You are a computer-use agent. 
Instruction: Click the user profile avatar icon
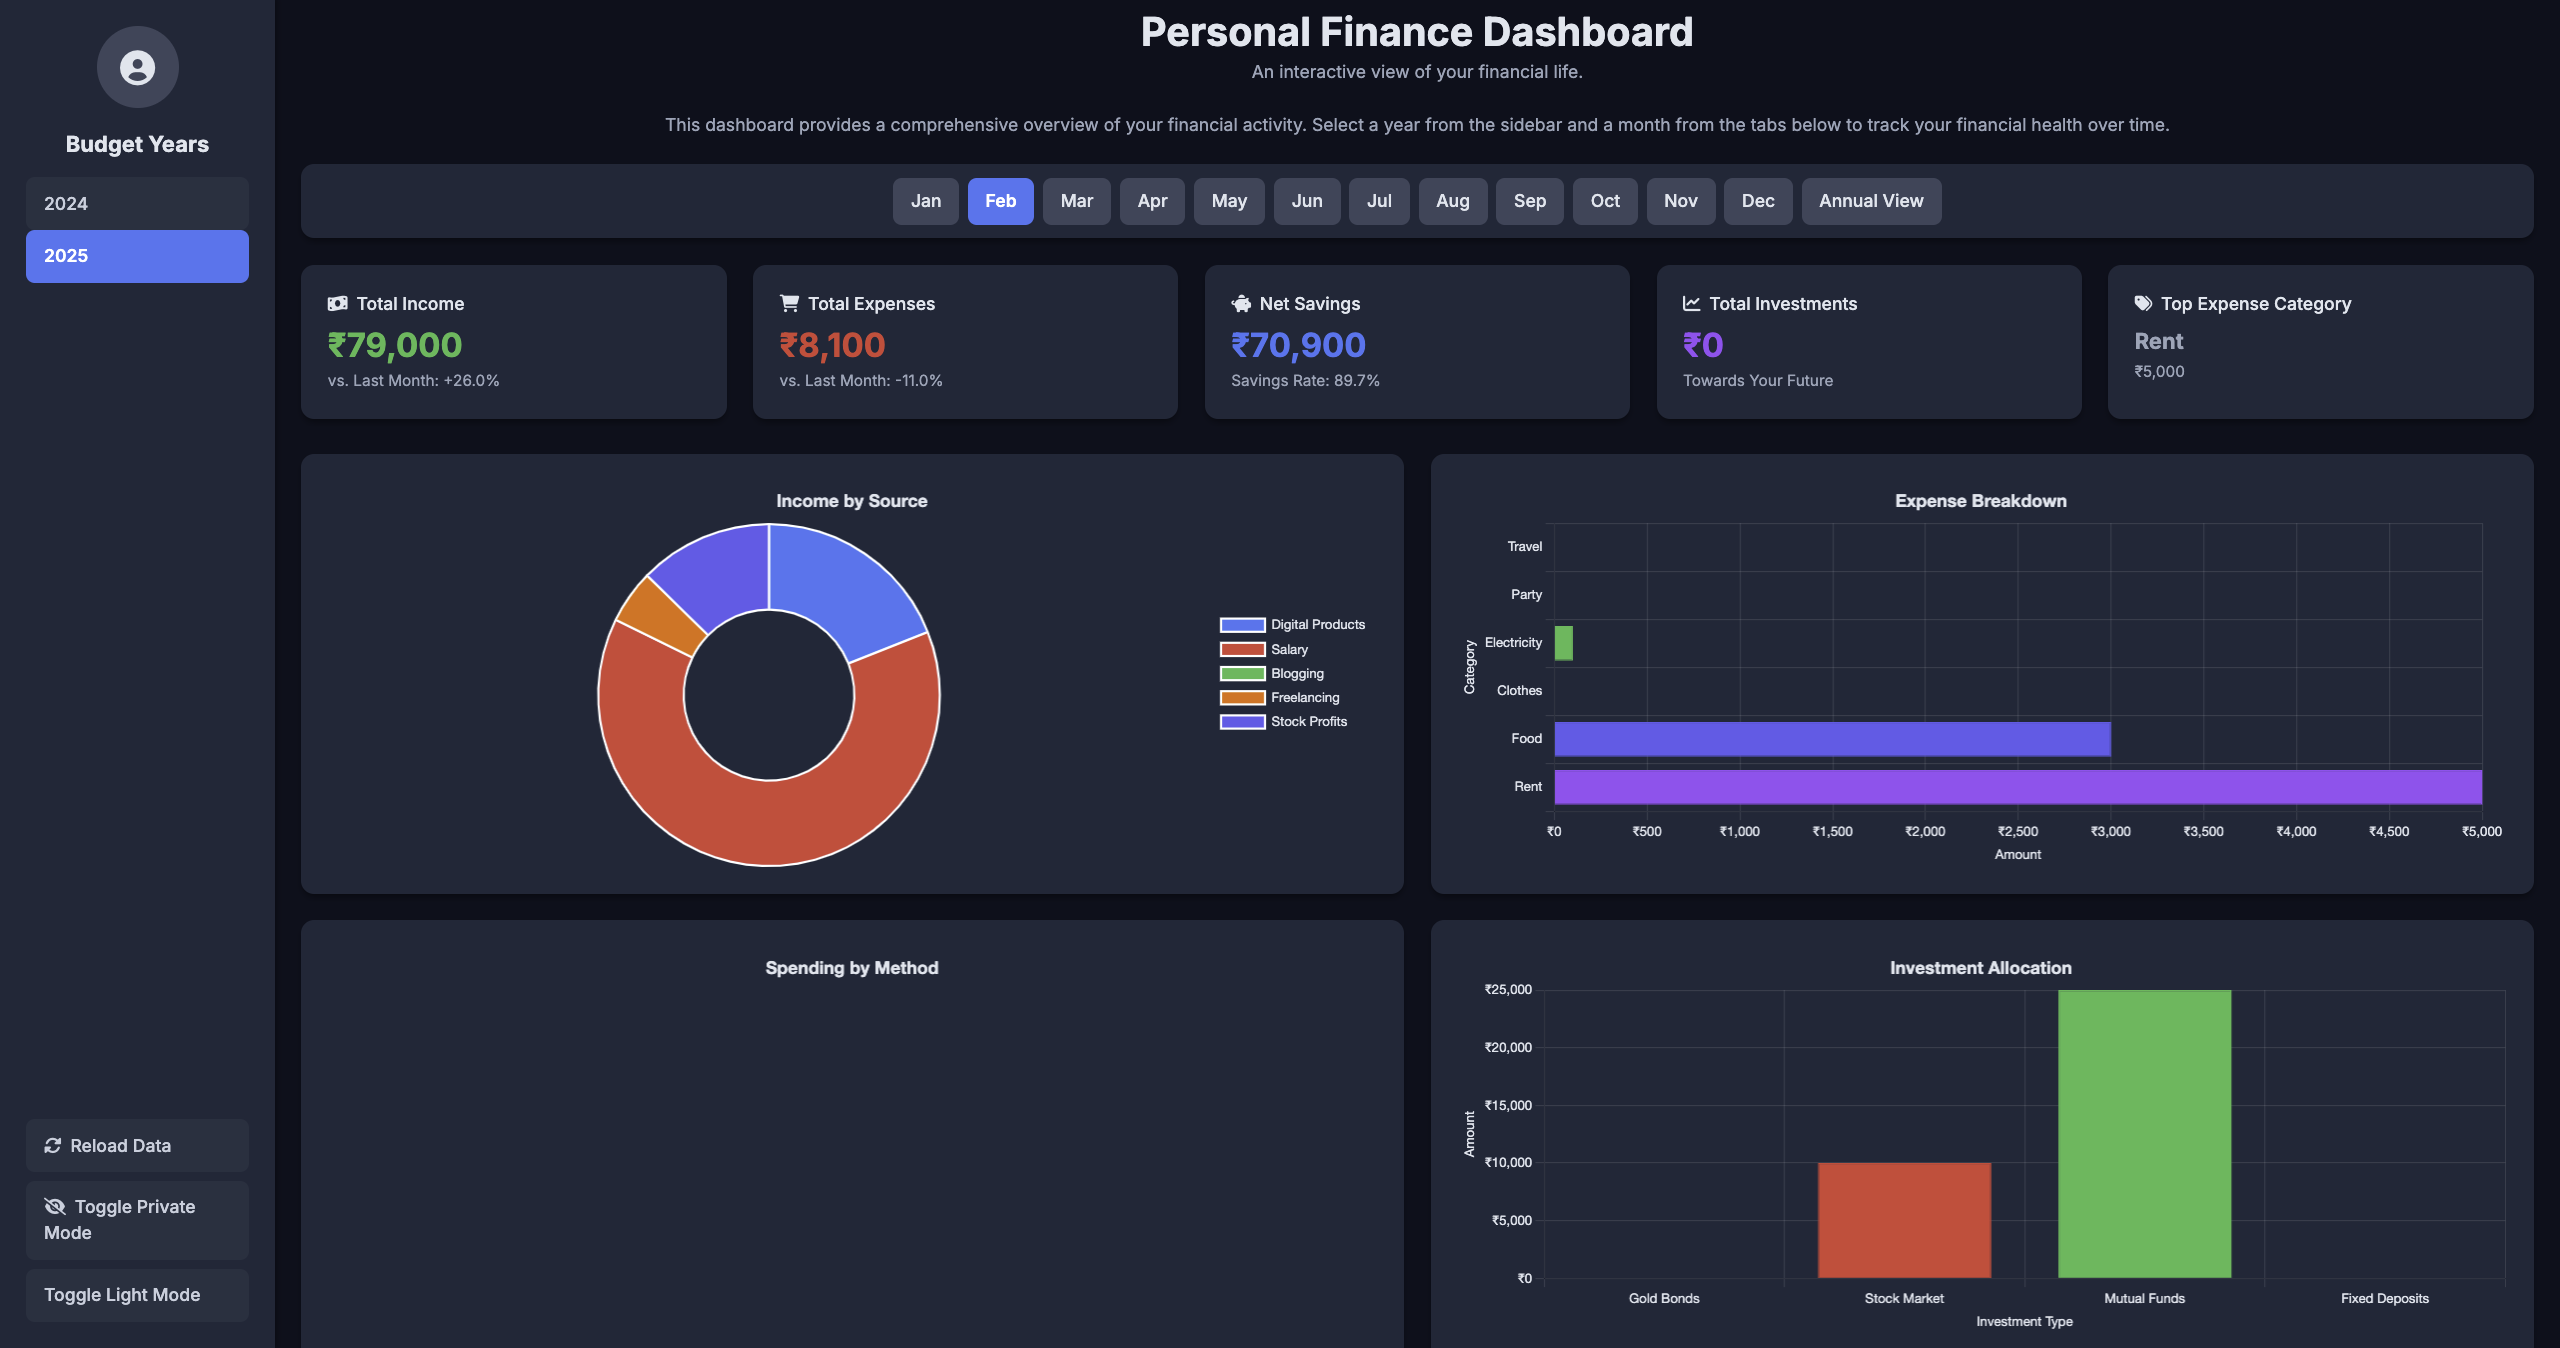(x=137, y=67)
